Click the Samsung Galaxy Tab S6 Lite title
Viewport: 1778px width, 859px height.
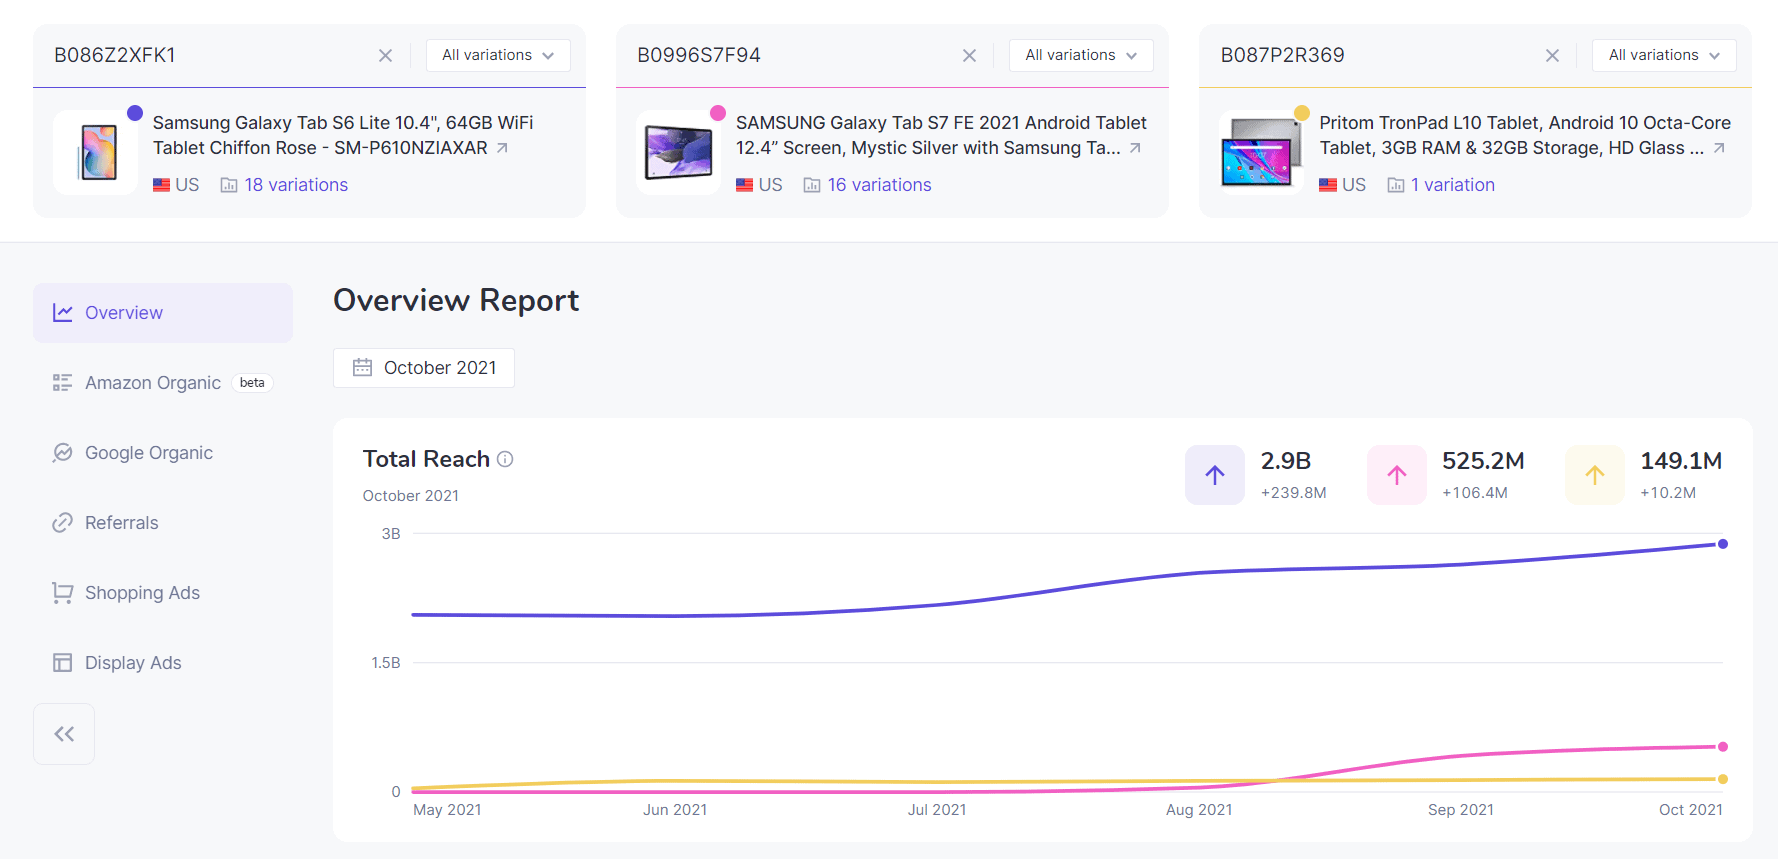pyautogui.click(x=343, y=135)
